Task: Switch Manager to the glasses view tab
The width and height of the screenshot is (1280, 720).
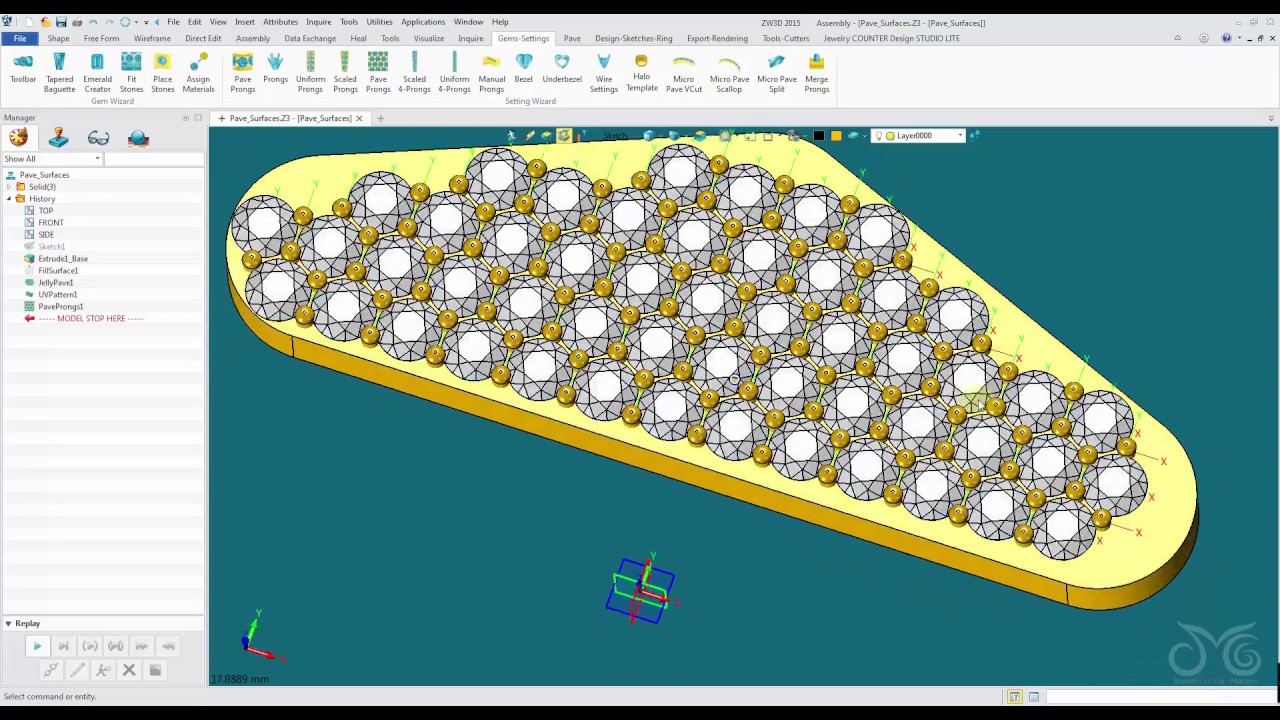Action: pyautogui.click(x=98, y=138)
